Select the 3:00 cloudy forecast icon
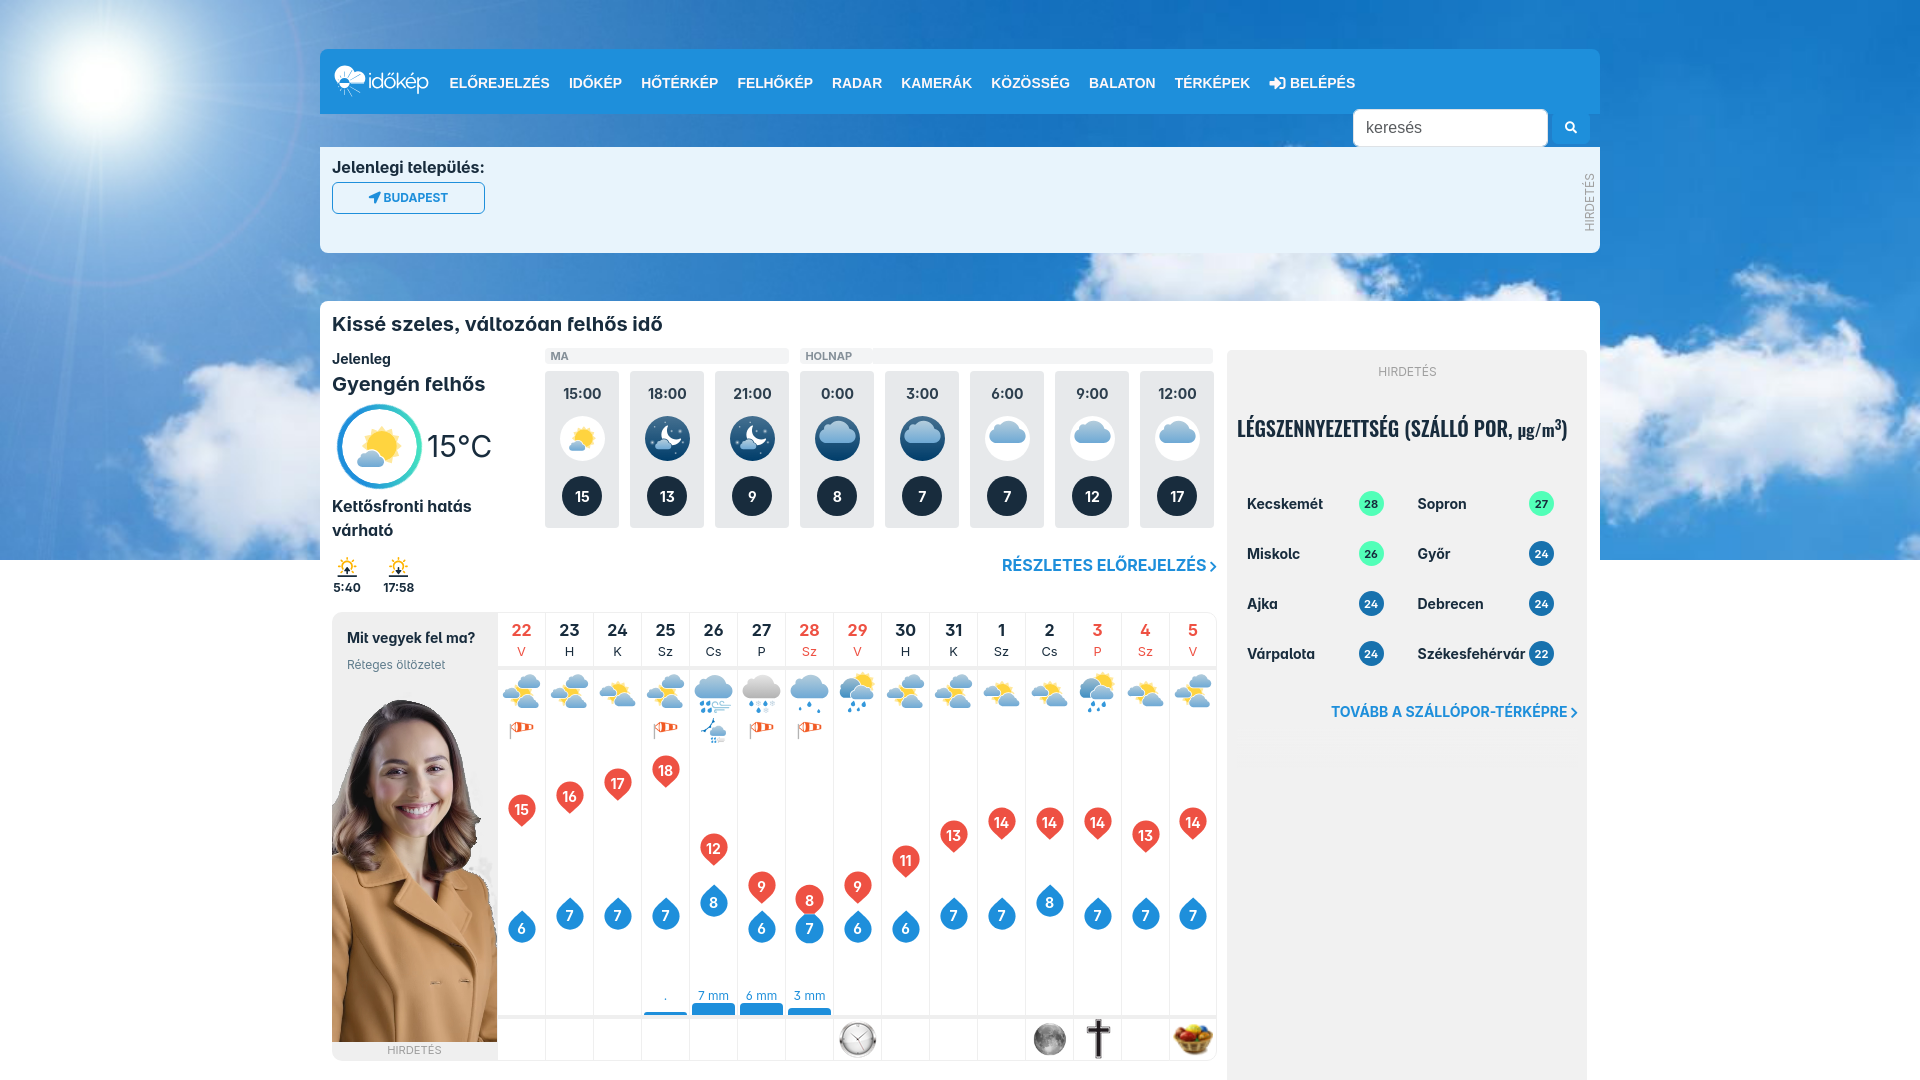Viewport: 1920px width, 1080px height. point(922,438)
